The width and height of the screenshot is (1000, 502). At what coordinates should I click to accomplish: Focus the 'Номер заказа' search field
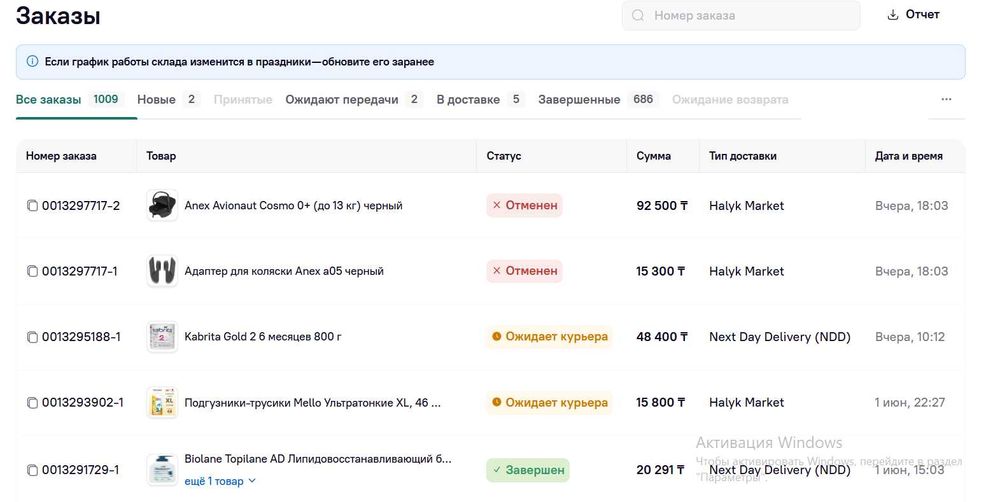coord(741,15)
